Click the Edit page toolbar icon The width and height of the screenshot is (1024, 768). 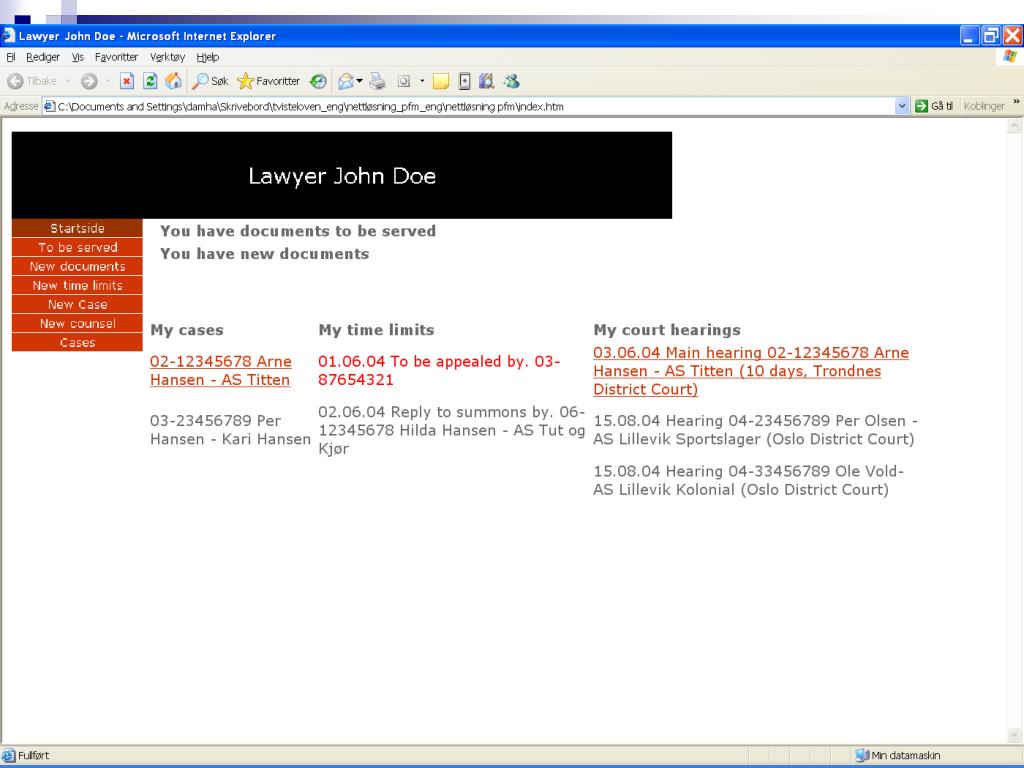point(404,81)
